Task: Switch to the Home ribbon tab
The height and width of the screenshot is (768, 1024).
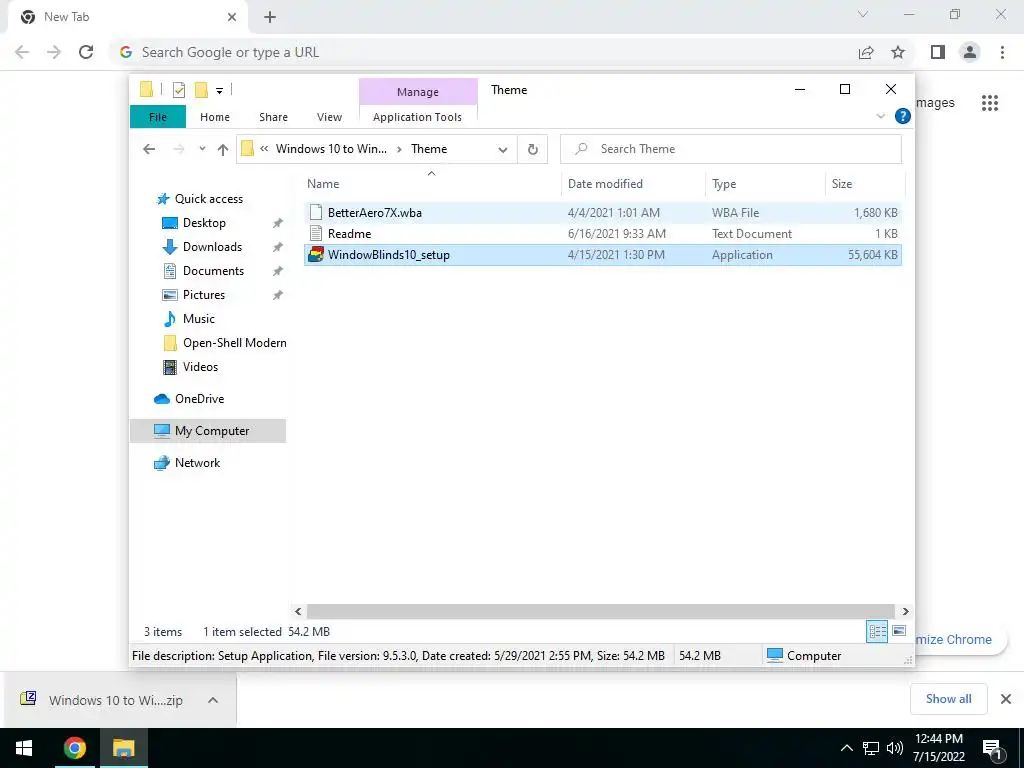Action: click(x=215, y=117)
